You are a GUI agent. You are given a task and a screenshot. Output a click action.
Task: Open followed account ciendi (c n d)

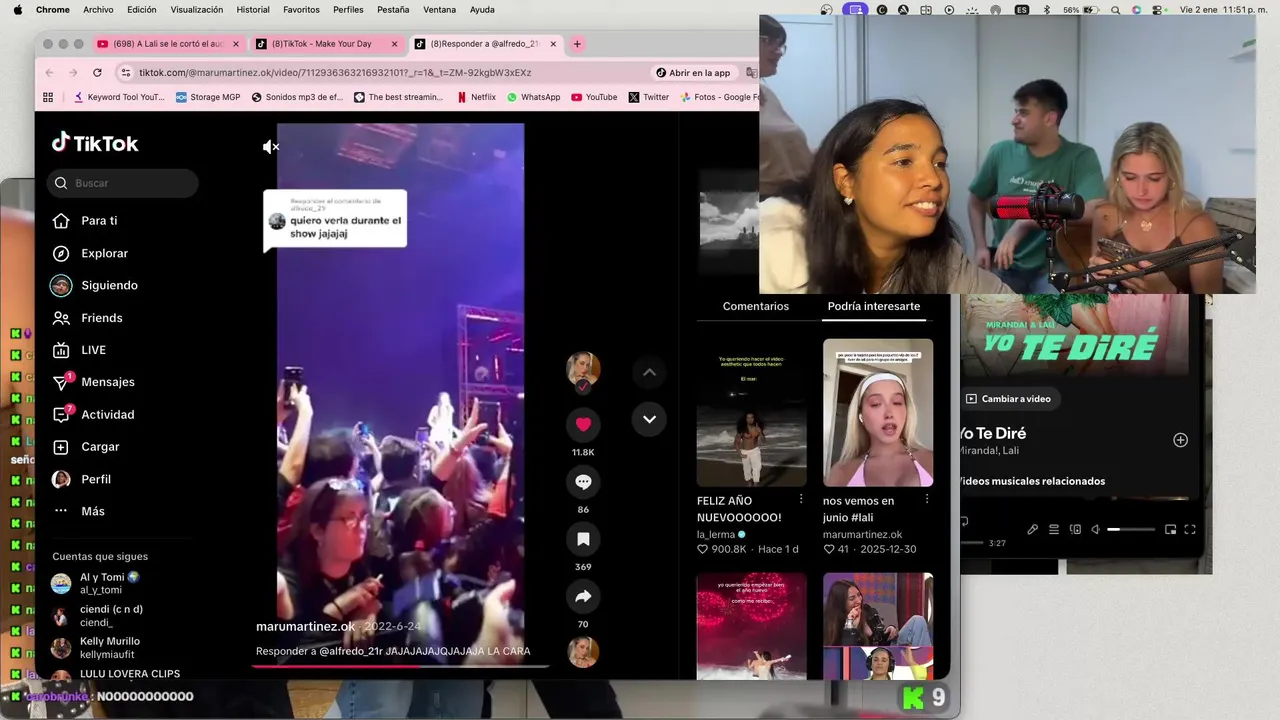point(111,615)
